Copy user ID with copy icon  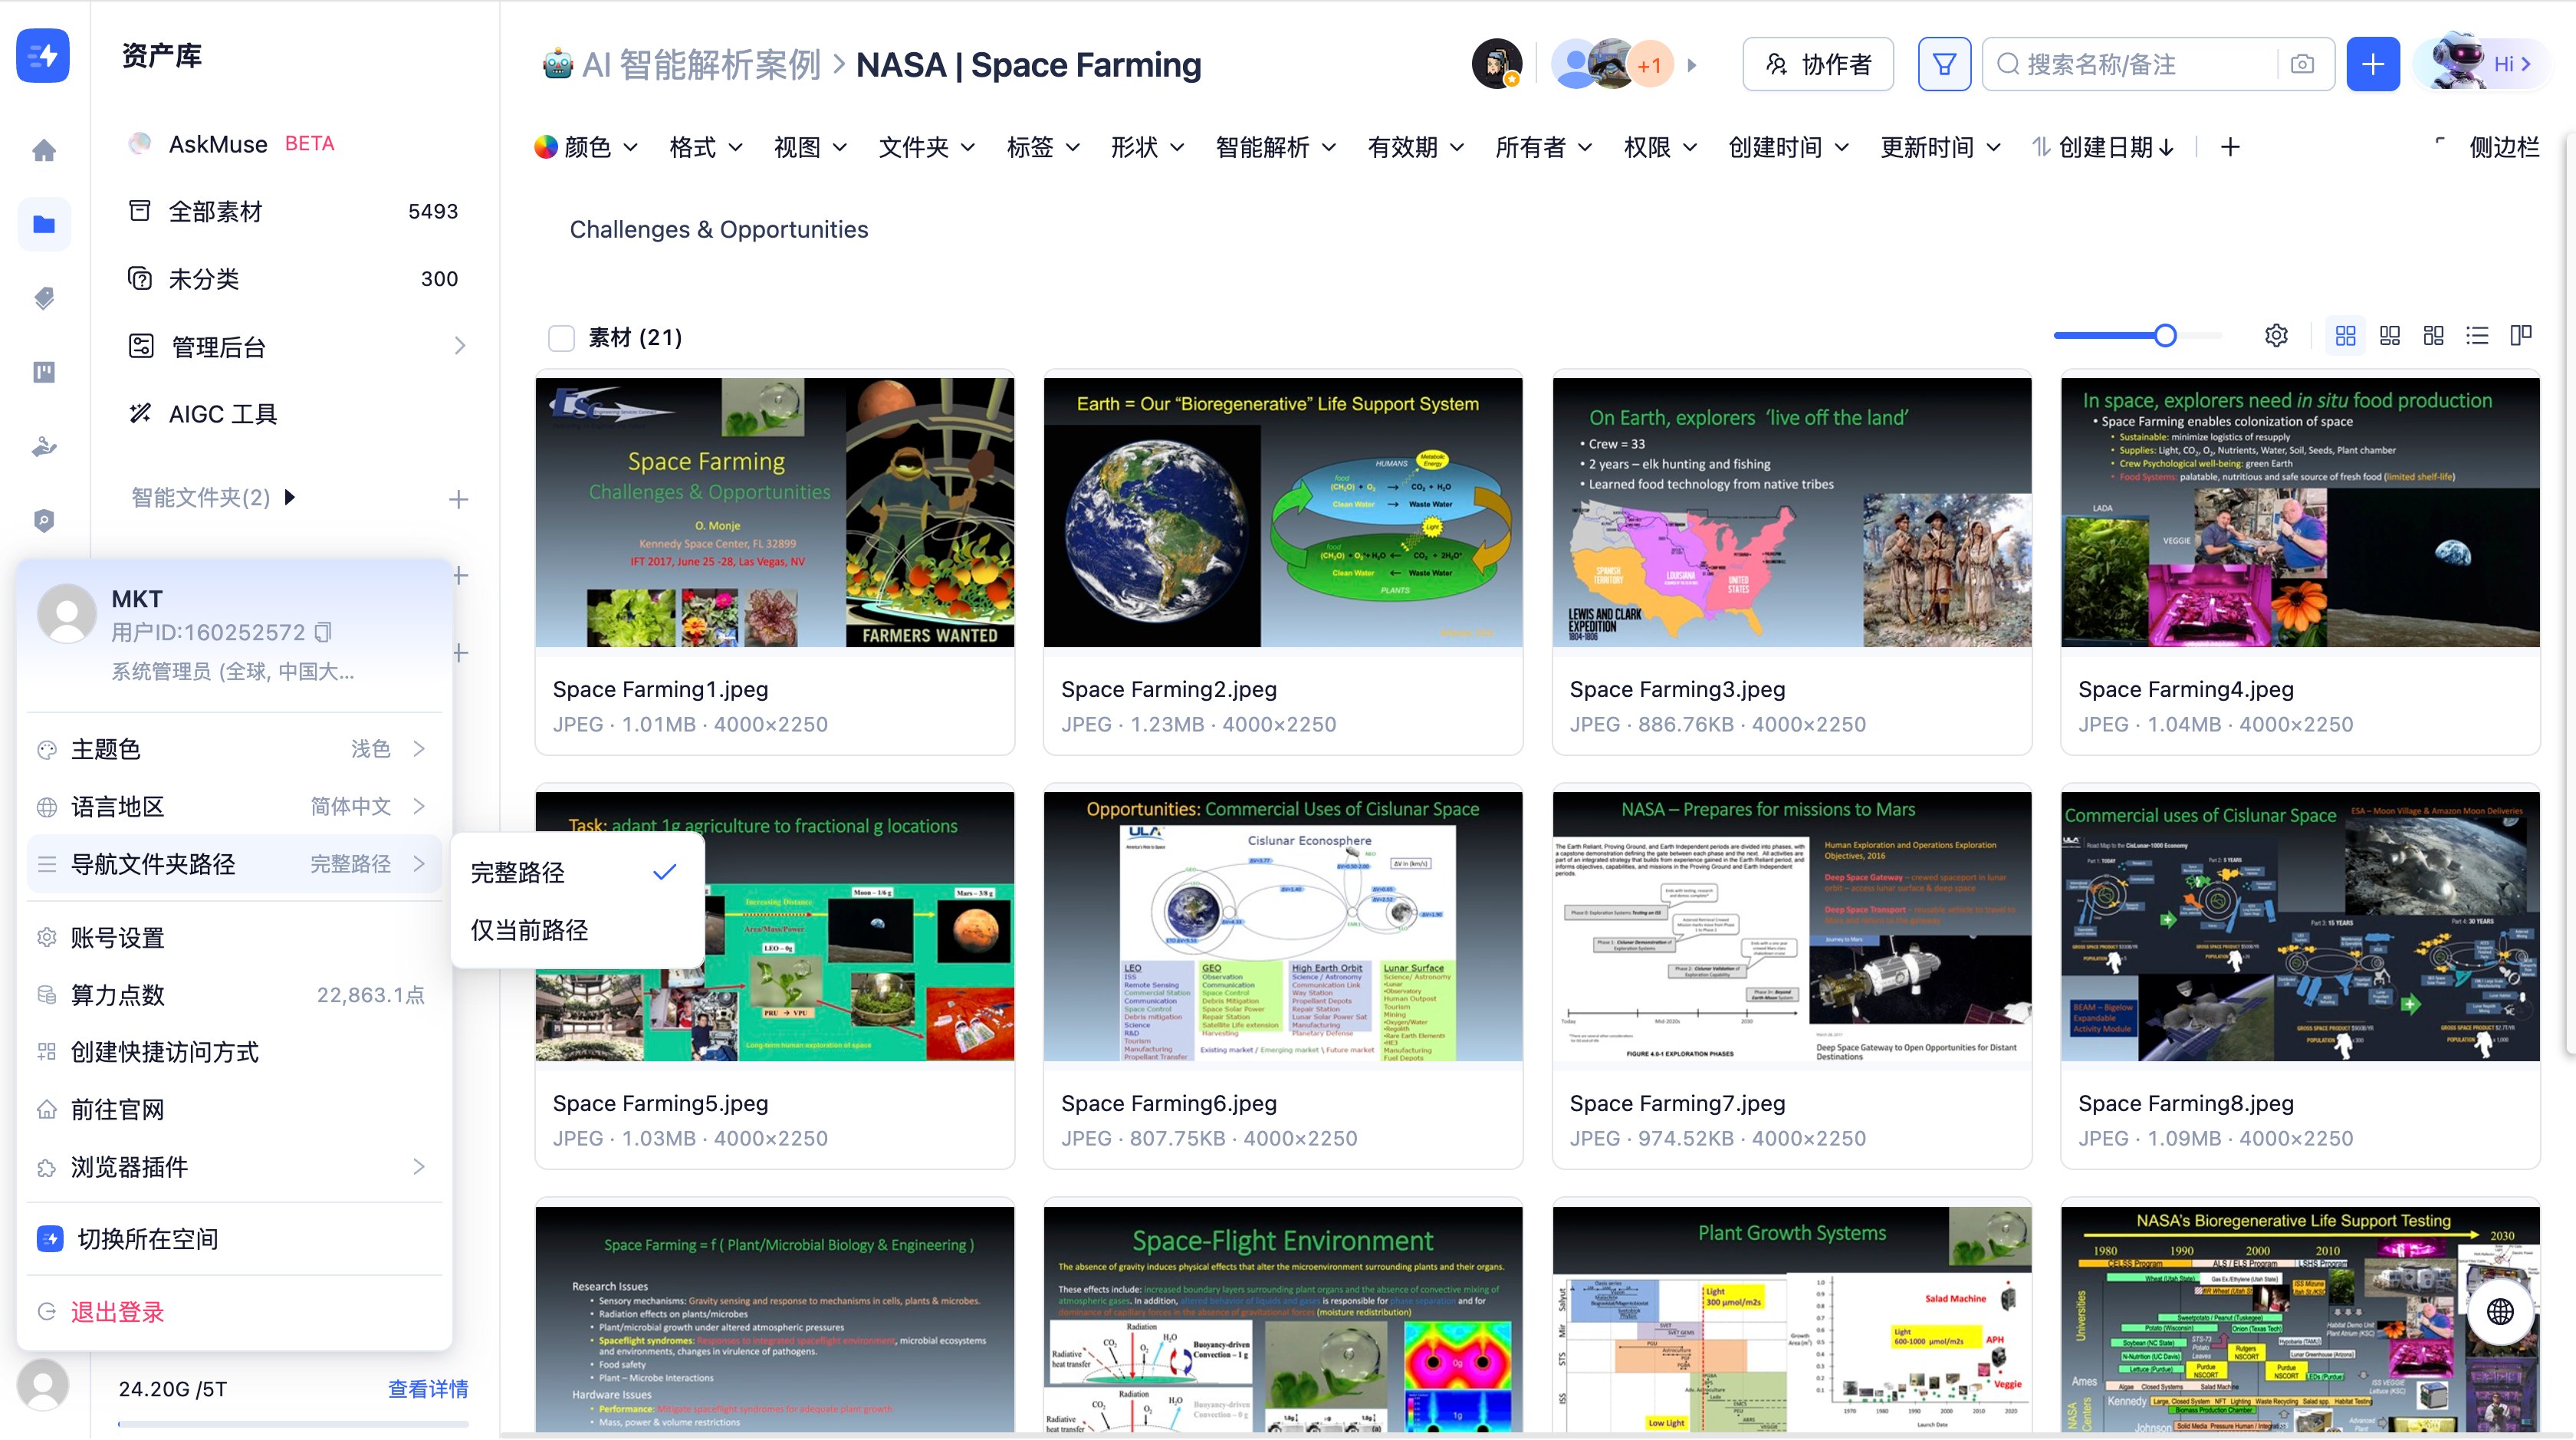323,632
